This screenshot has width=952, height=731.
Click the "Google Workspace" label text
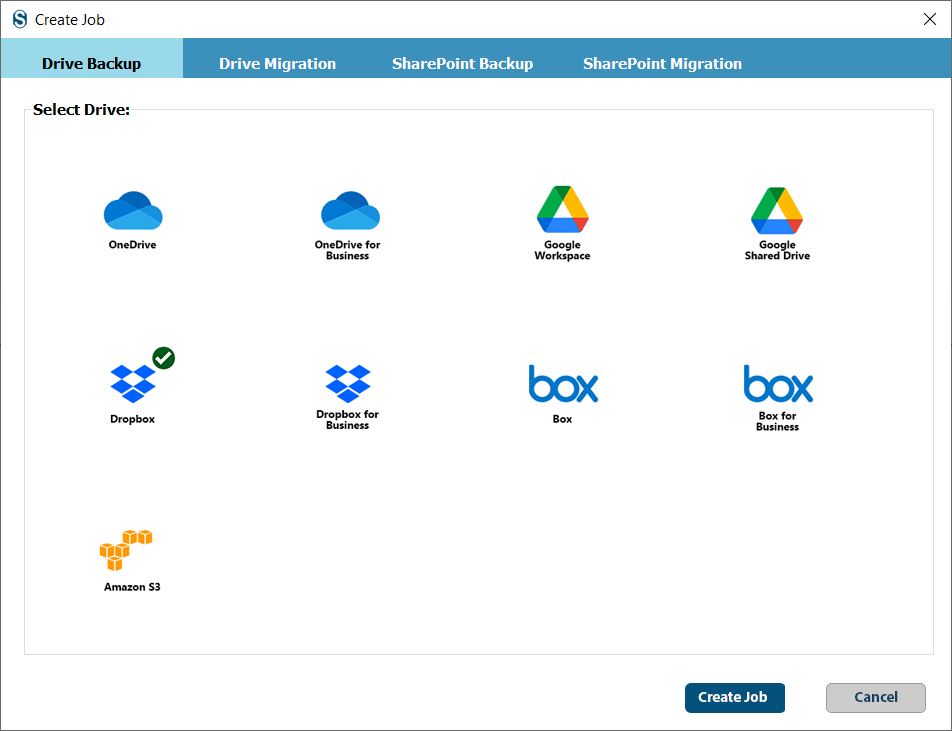point(562,250)
